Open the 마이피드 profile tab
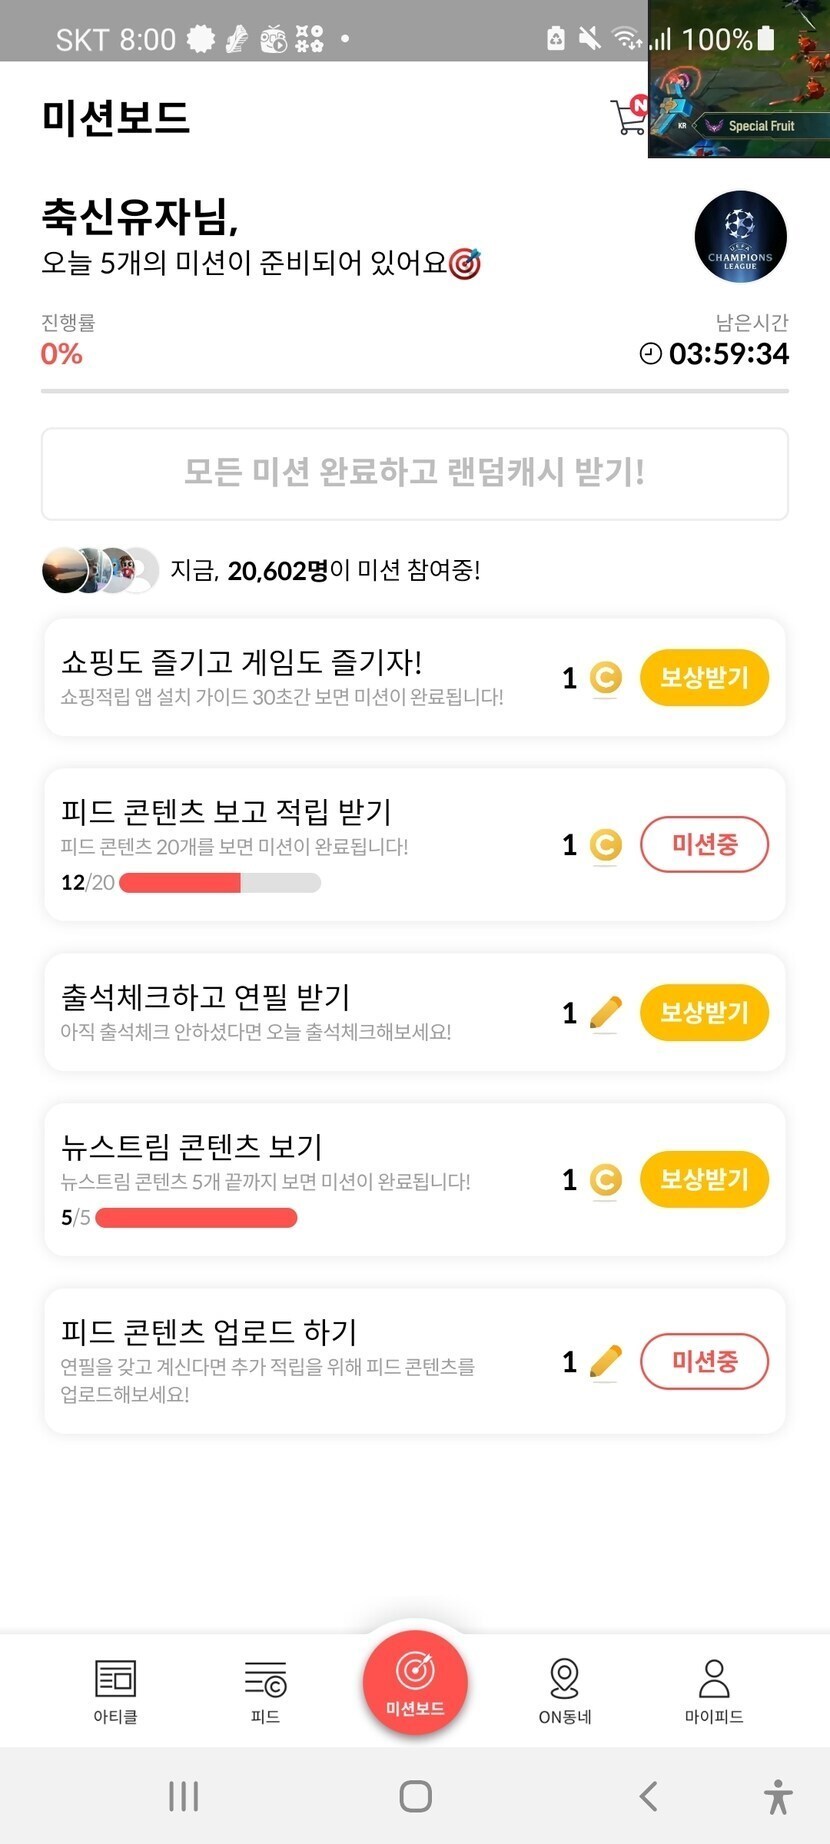This screenshot has width=830, height=1844. pyautogui.click(x=714, y=1691)
